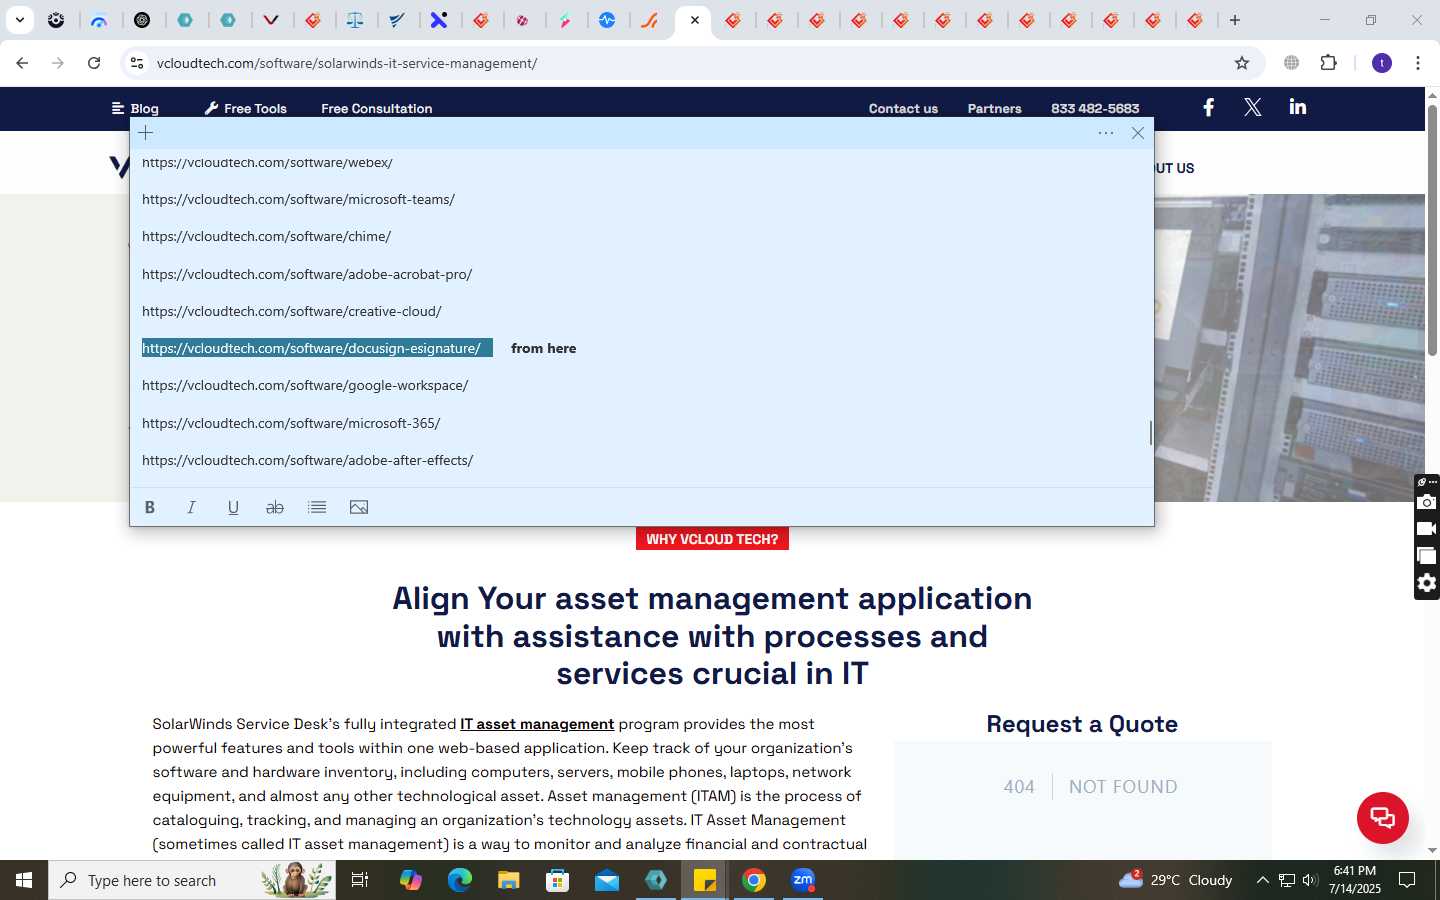This screenshot has width=1440, height=900.
Task: Toggle italic formatting in sticky note
Action: (x=191, y=507)
